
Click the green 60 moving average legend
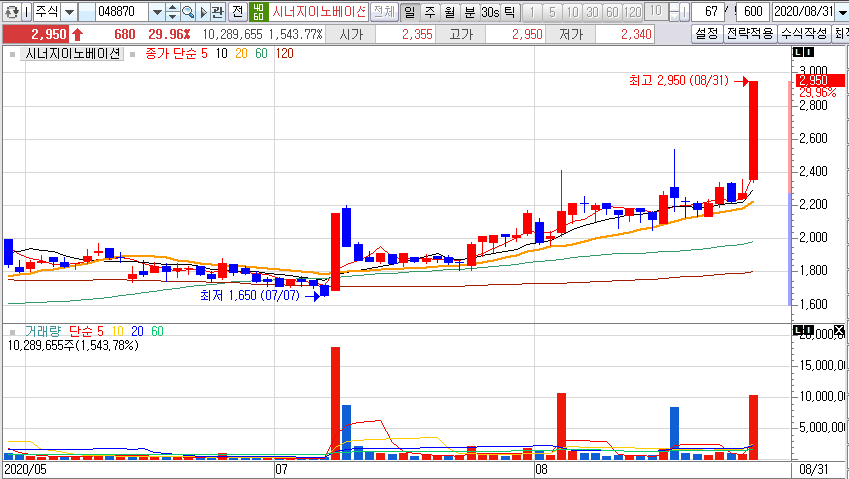point(261,54)
